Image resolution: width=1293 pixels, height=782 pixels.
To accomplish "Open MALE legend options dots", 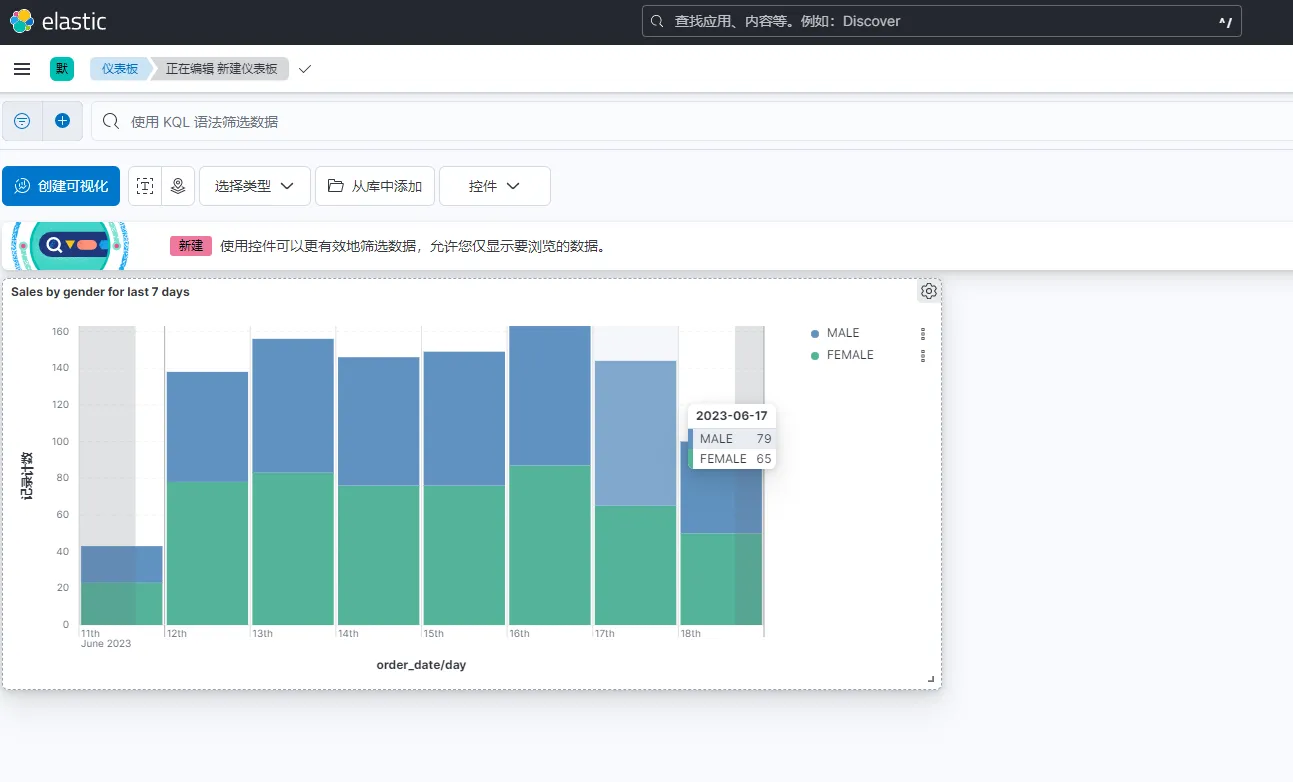I will [923, 333].
